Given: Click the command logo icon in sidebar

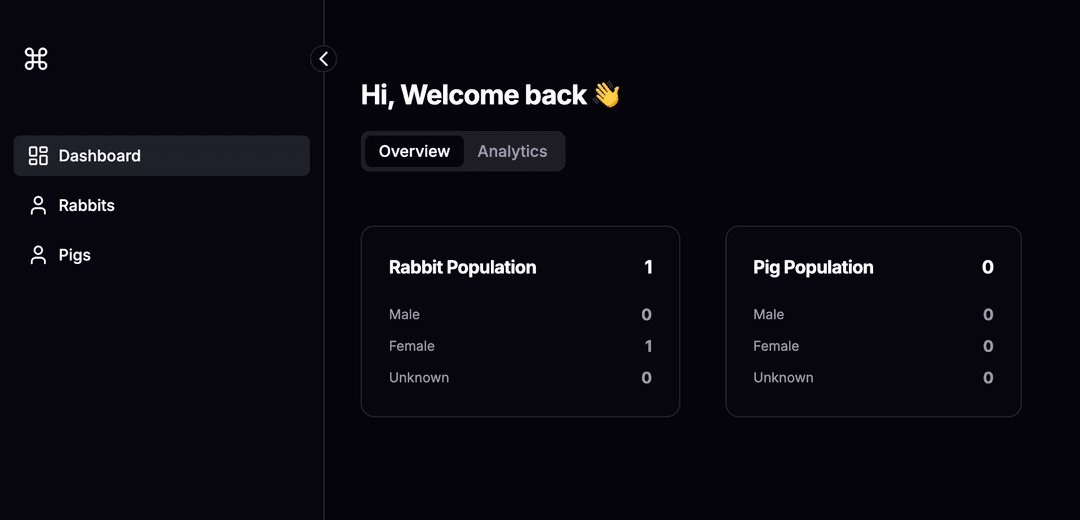Looking at the screenshot, I should pos(36,59).
